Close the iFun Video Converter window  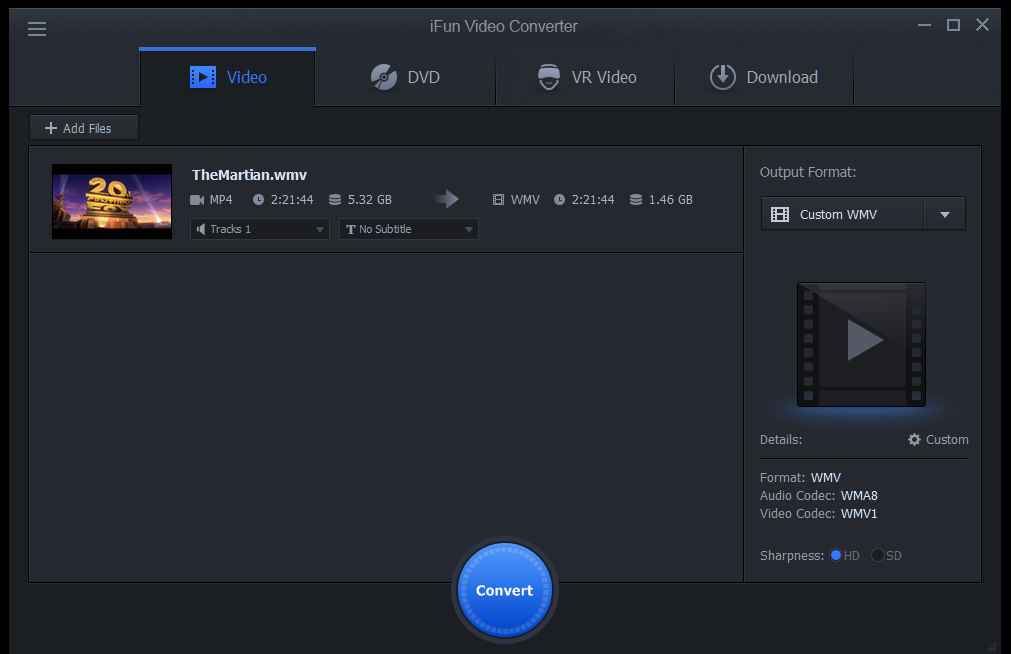983,25
